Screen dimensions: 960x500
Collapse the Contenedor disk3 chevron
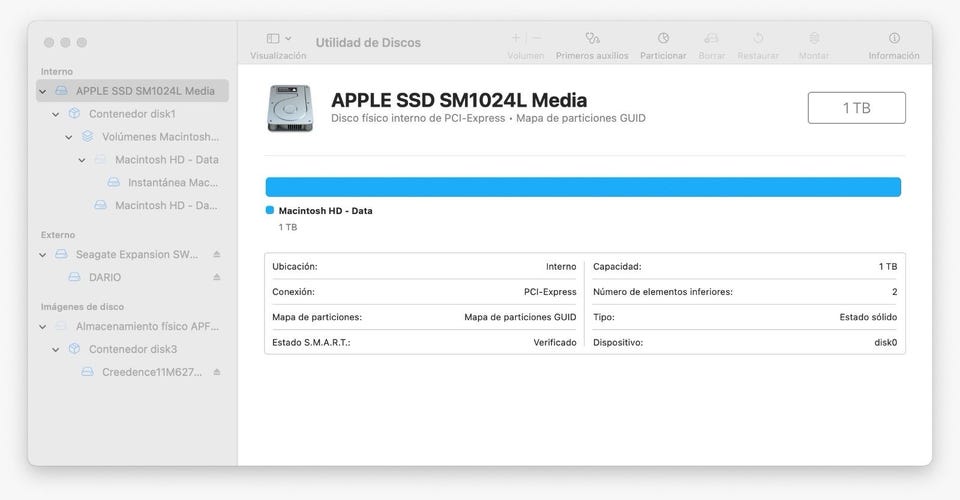click(x=56, y=349)
